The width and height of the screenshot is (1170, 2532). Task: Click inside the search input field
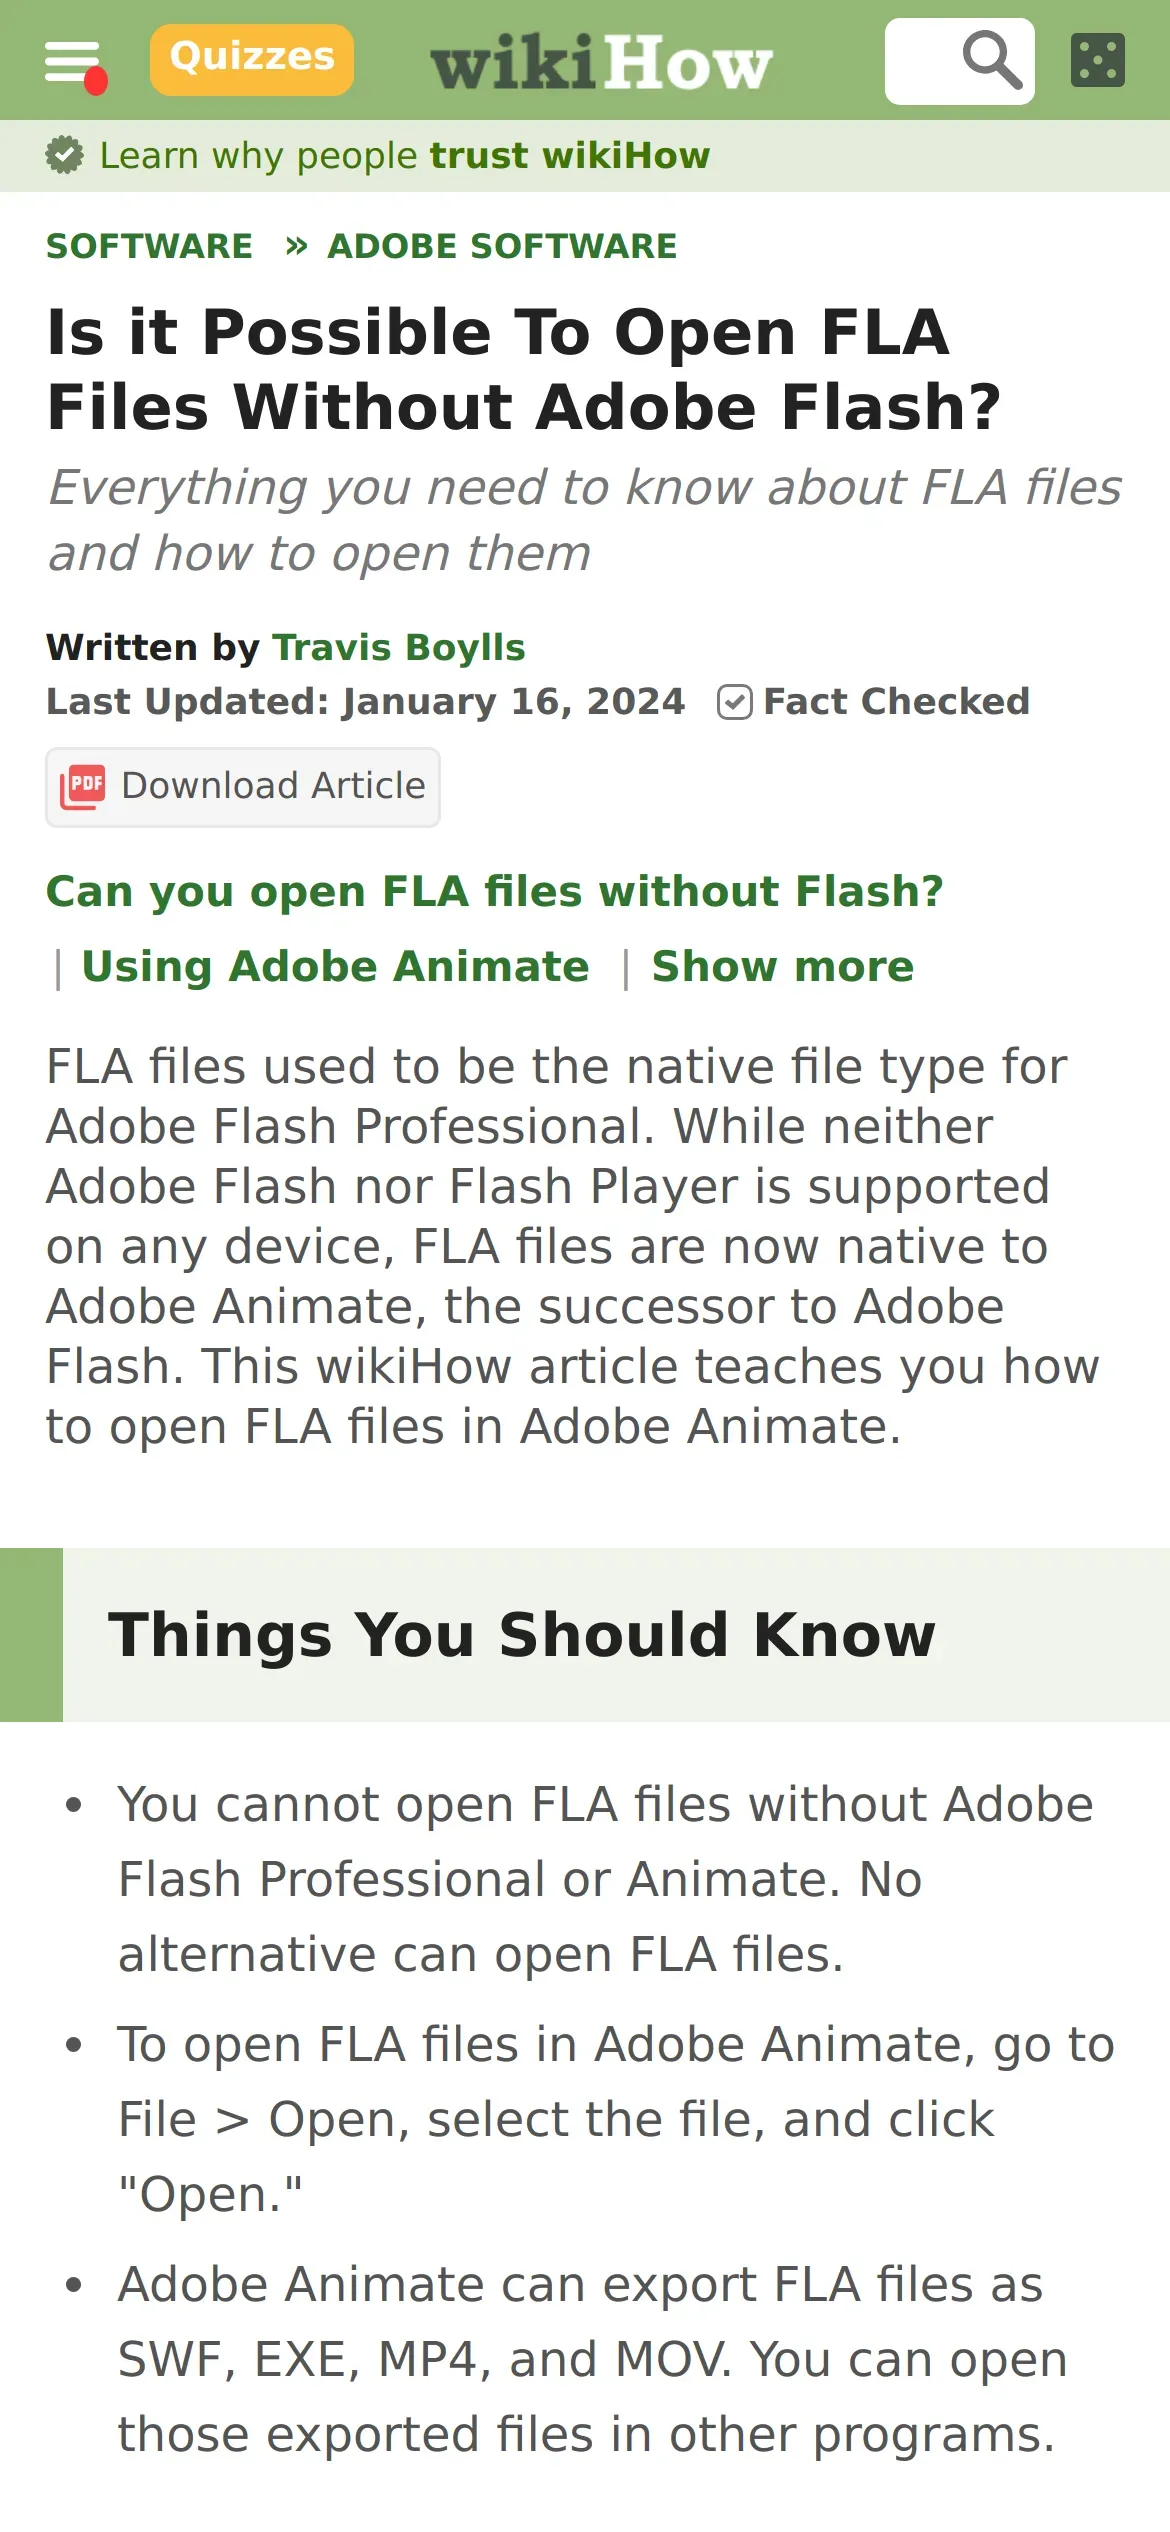click(920, 61)
